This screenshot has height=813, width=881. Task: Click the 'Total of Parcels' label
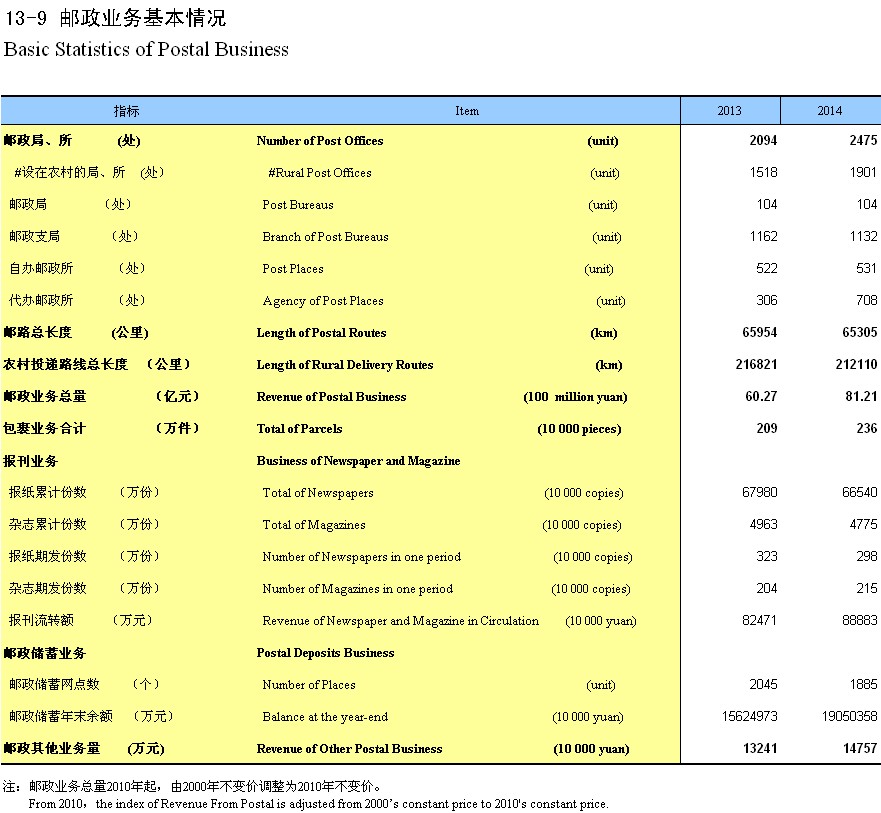pos(299,429)
